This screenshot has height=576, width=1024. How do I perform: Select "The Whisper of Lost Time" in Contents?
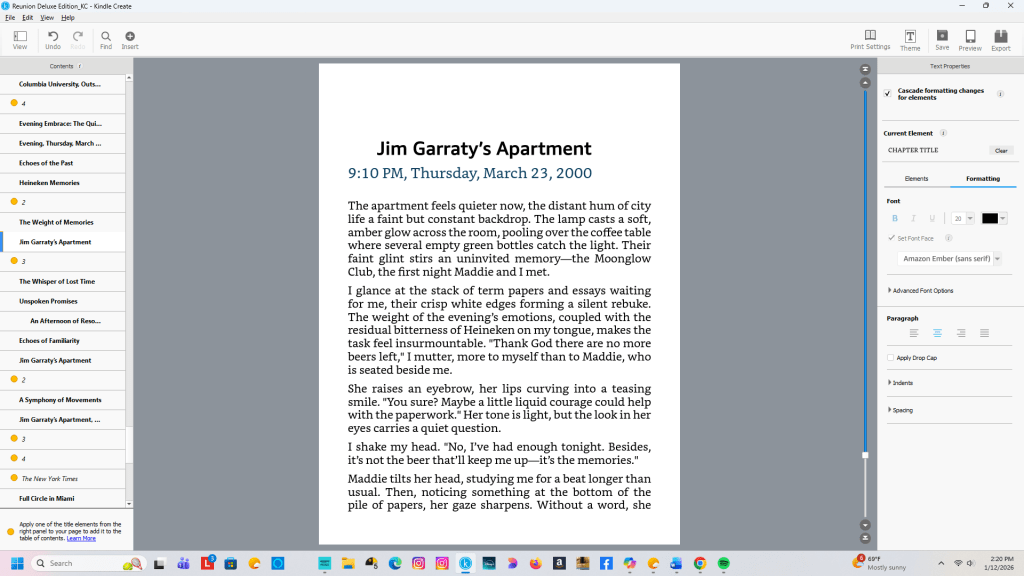click(57, 282)
